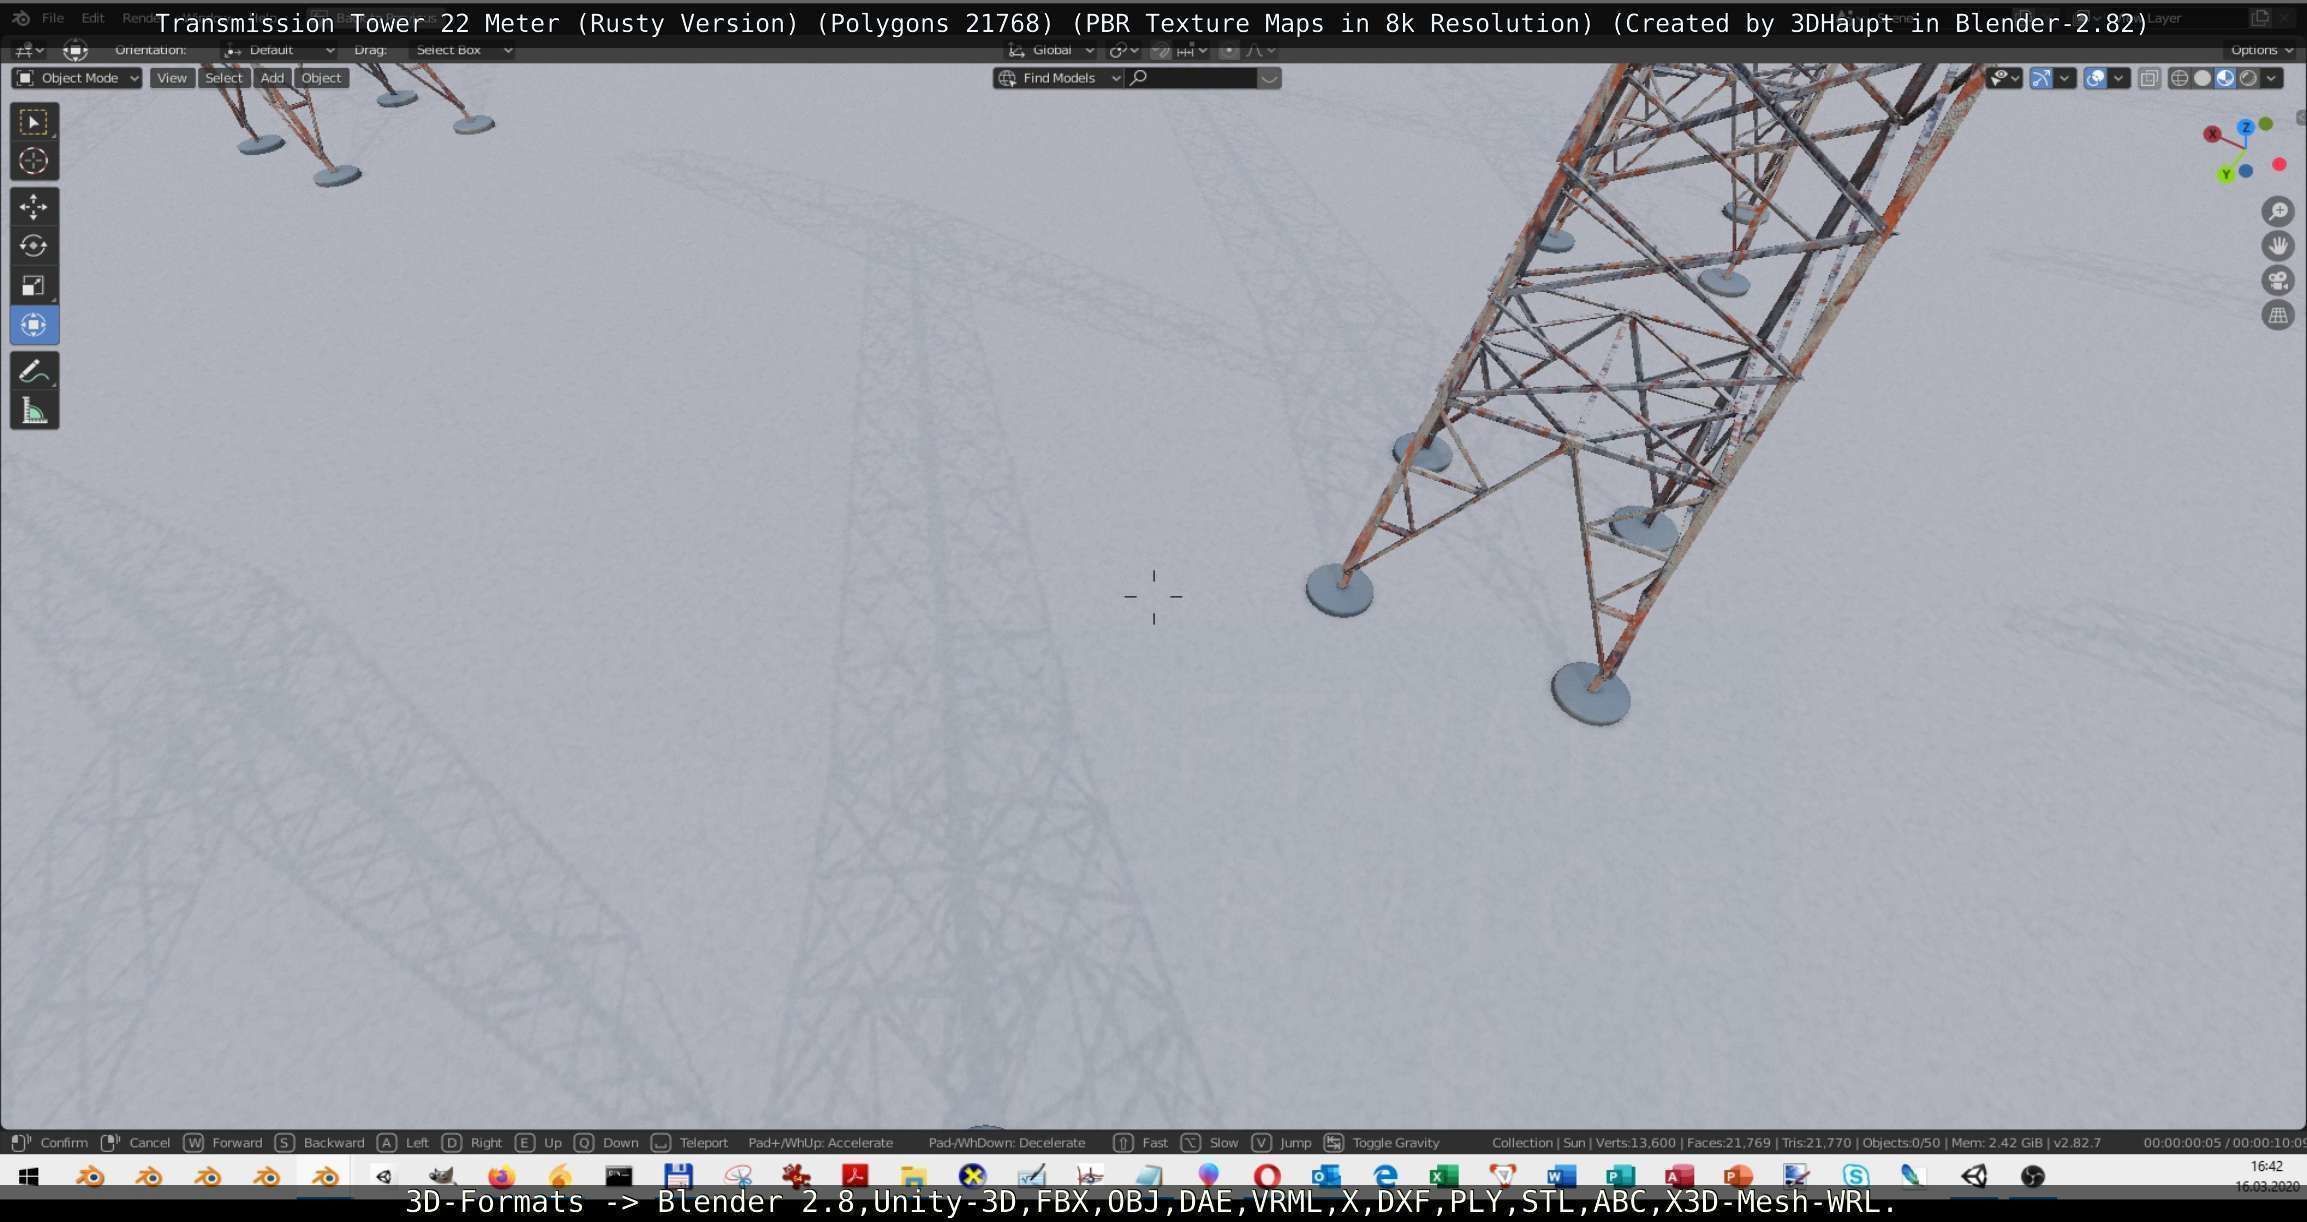
Task: Switch perspective/orthographic grid button
Action: click(2278, 316)
